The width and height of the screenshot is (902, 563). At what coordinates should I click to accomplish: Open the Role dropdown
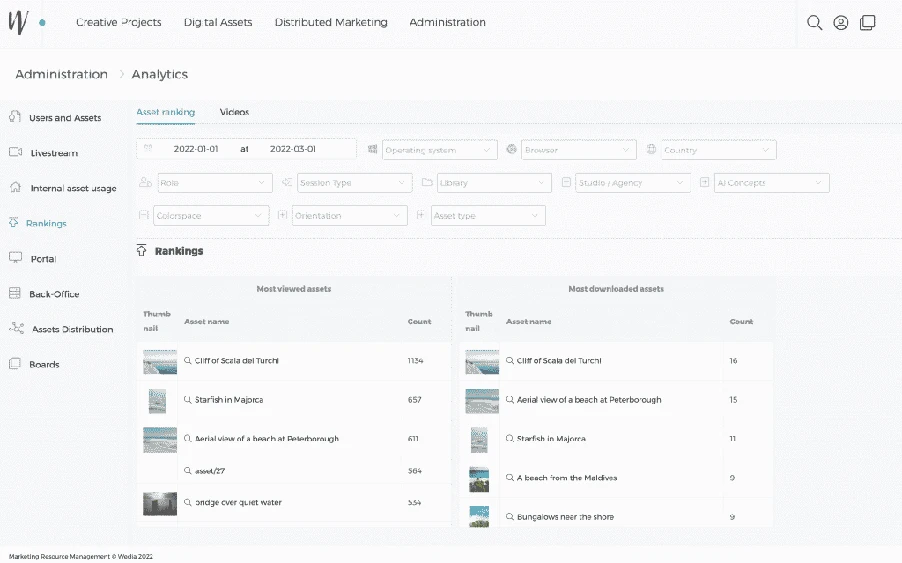pyautogui.click(x=215, y=183)
